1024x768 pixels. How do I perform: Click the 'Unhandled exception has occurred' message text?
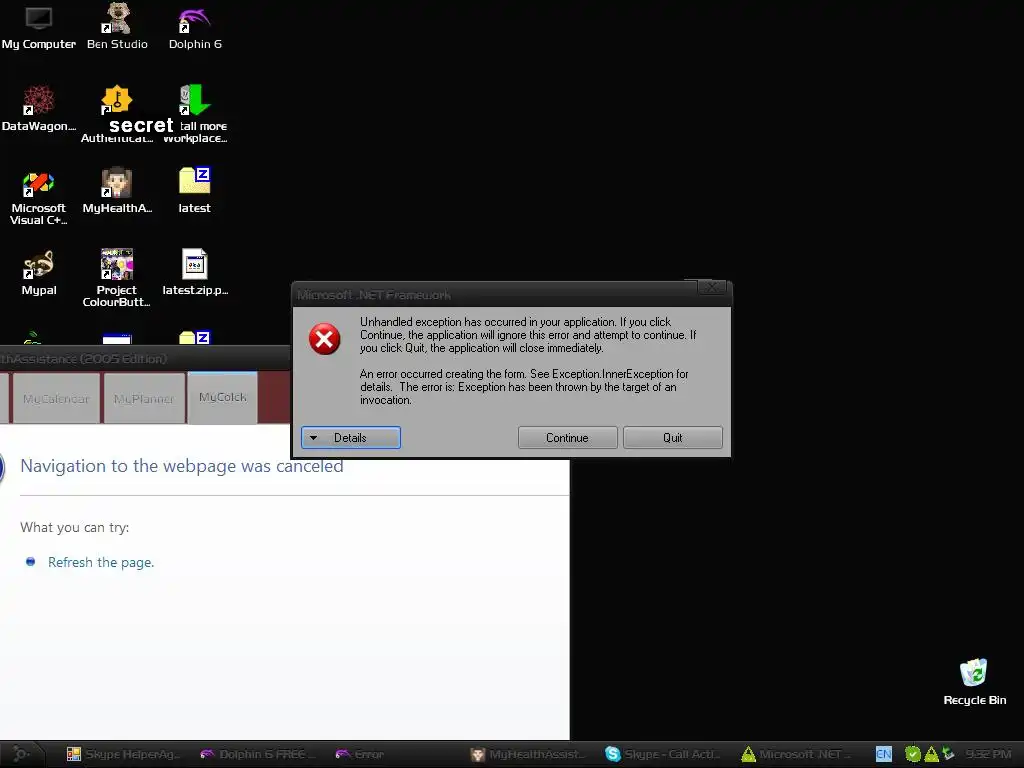coord(528,335)
